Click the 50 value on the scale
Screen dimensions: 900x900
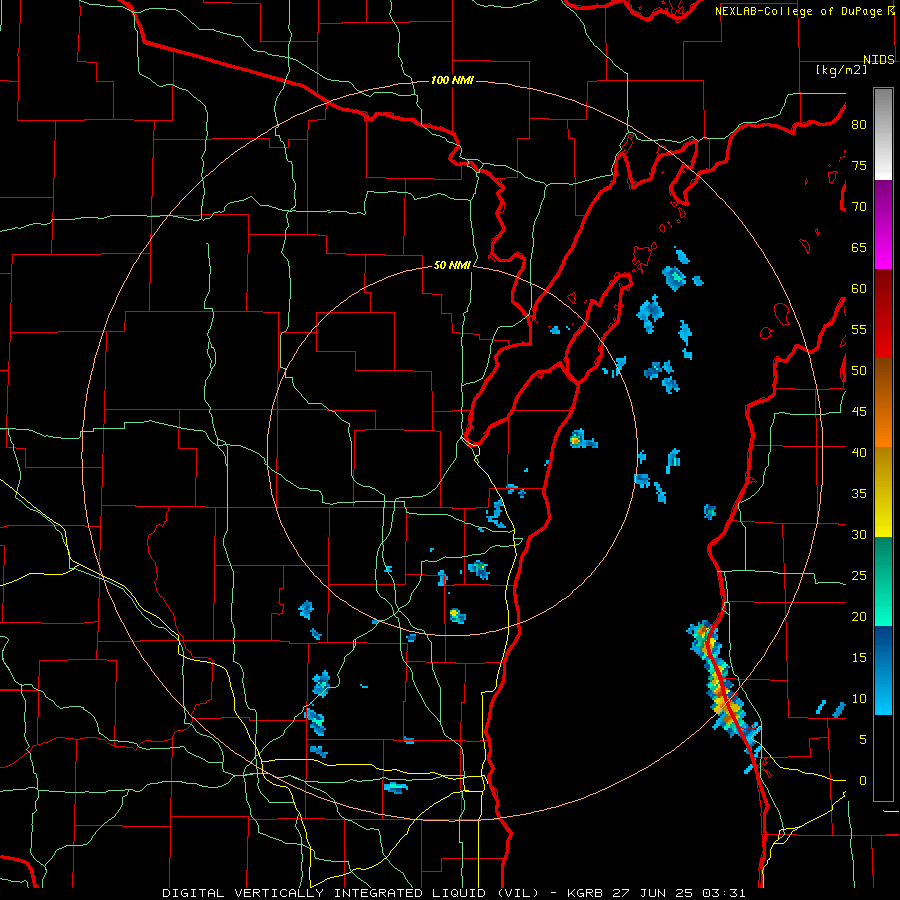859,371
